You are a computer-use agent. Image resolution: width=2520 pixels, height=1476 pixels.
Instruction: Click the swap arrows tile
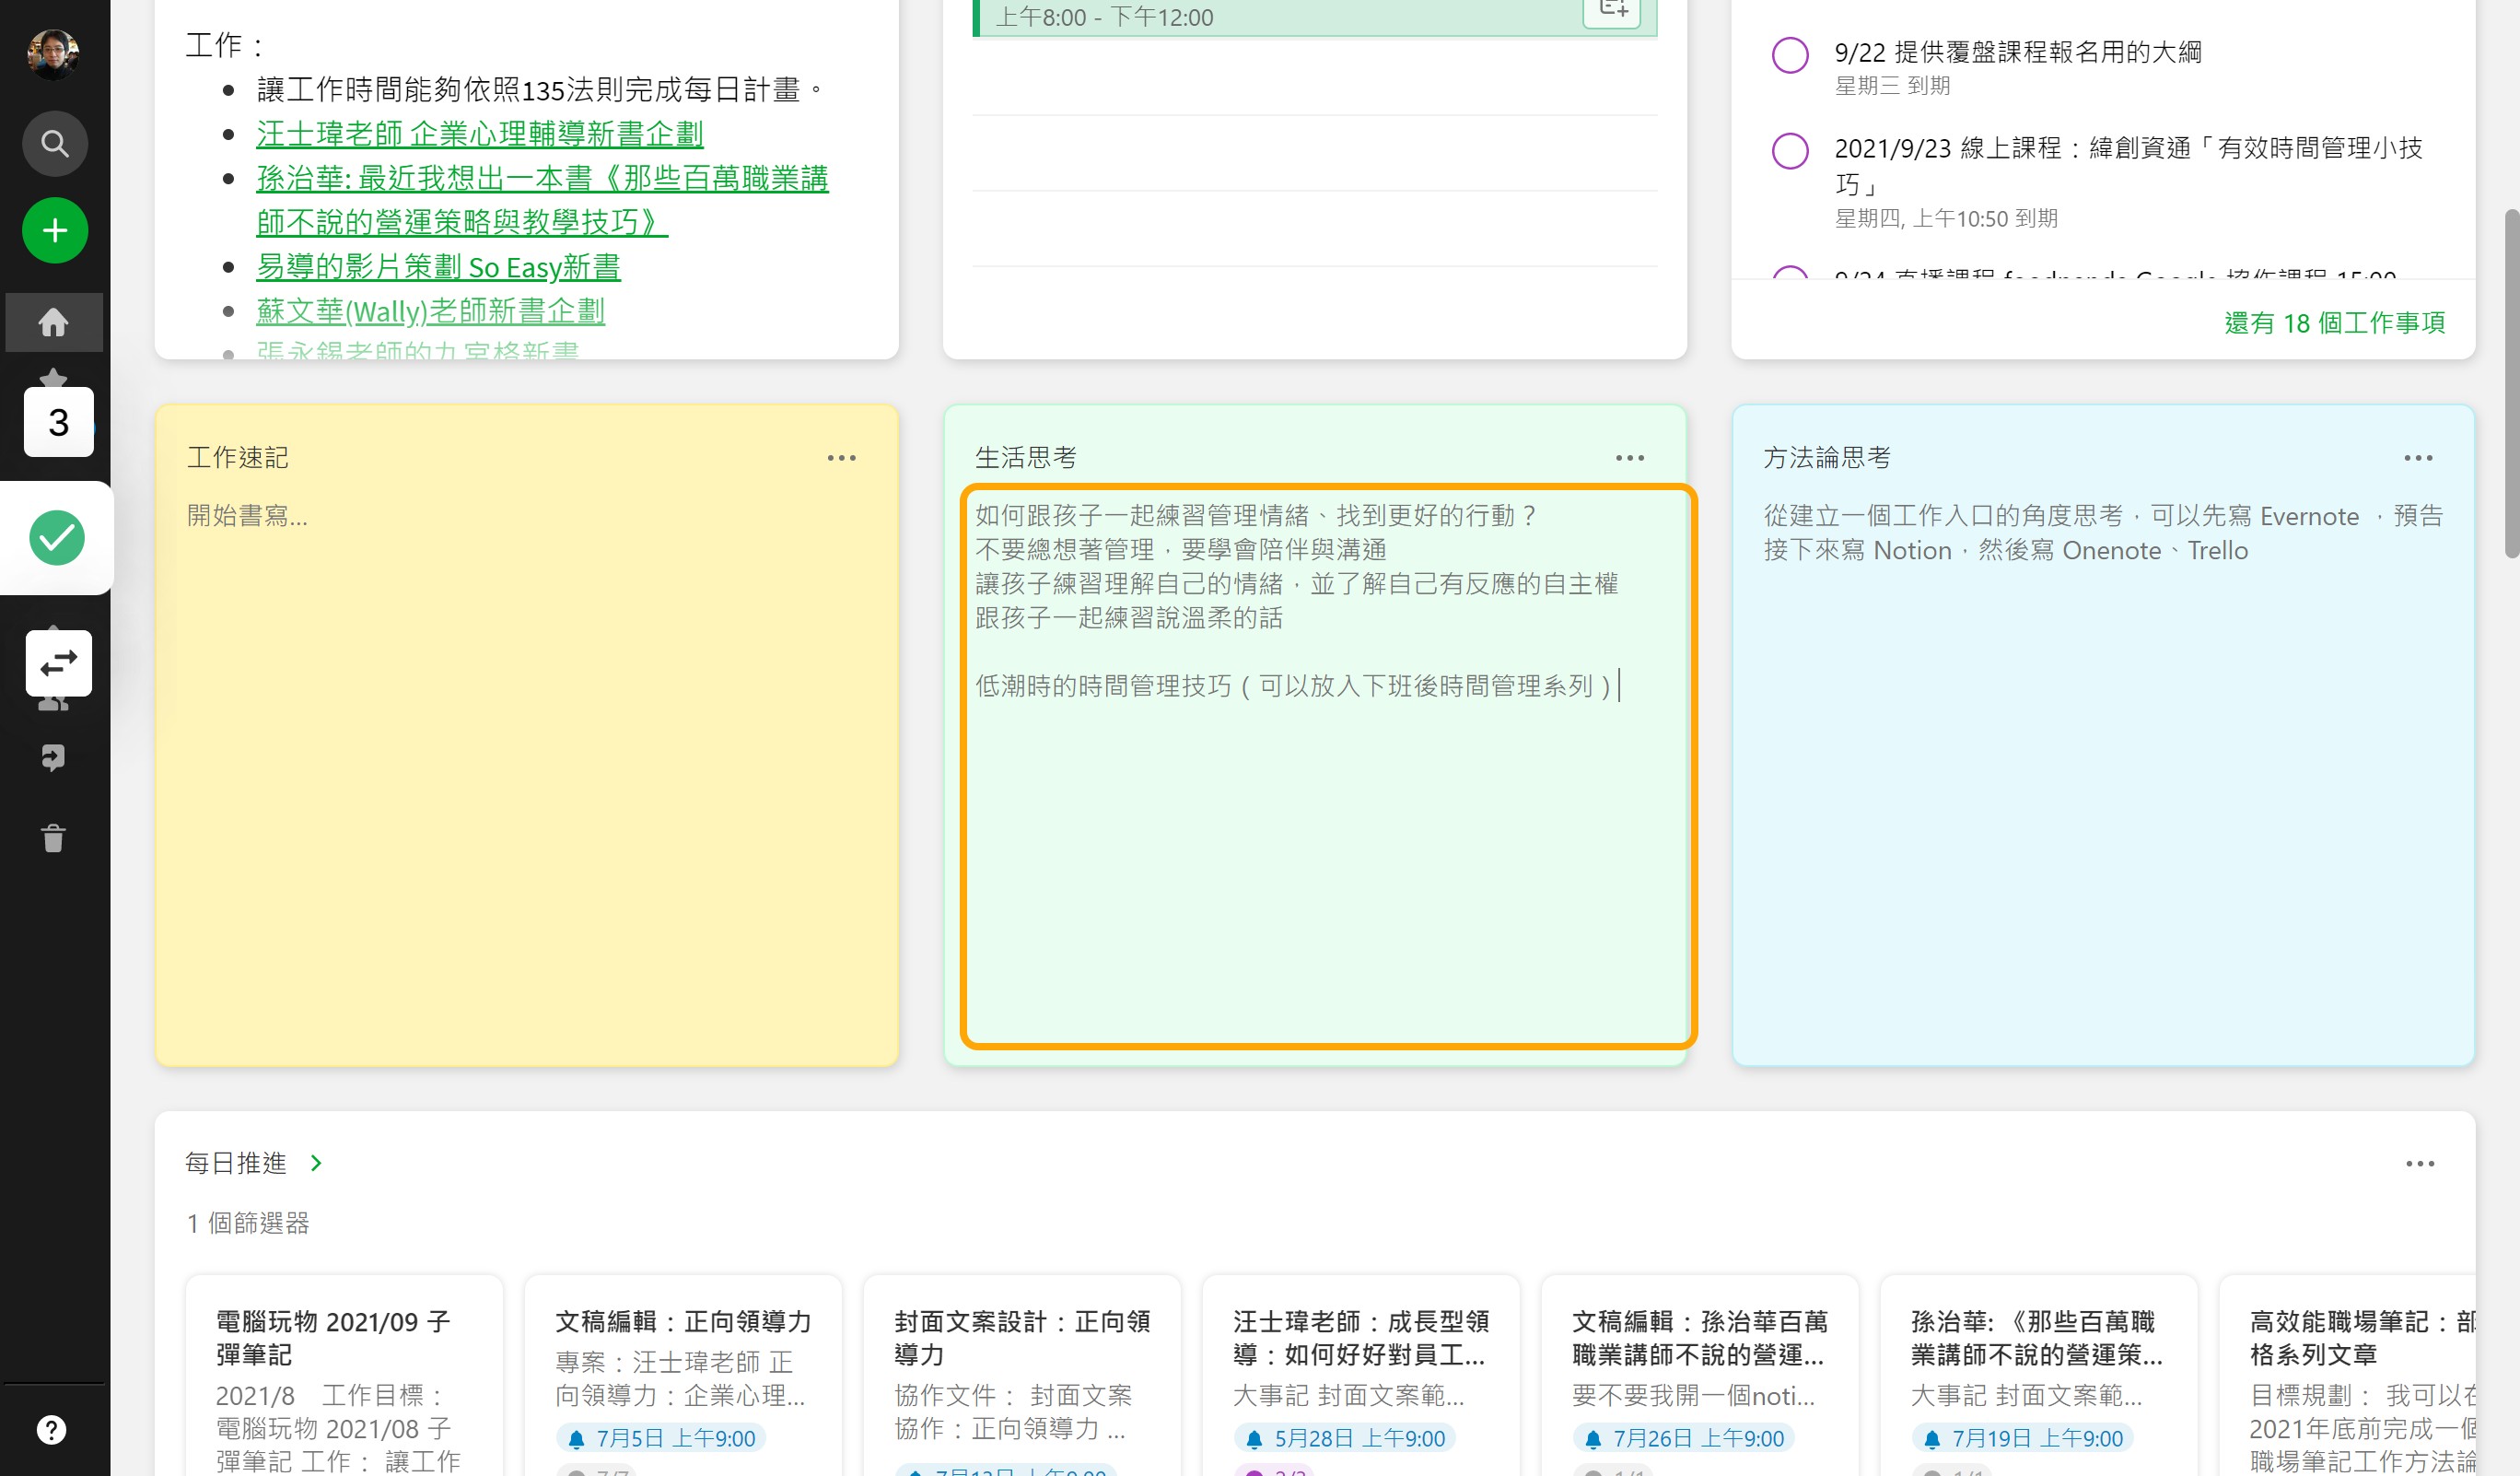pos(59,663)
